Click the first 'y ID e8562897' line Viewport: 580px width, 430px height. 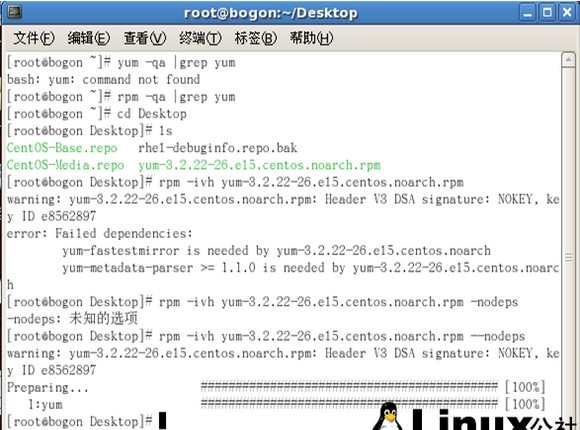tap(51, 216)
